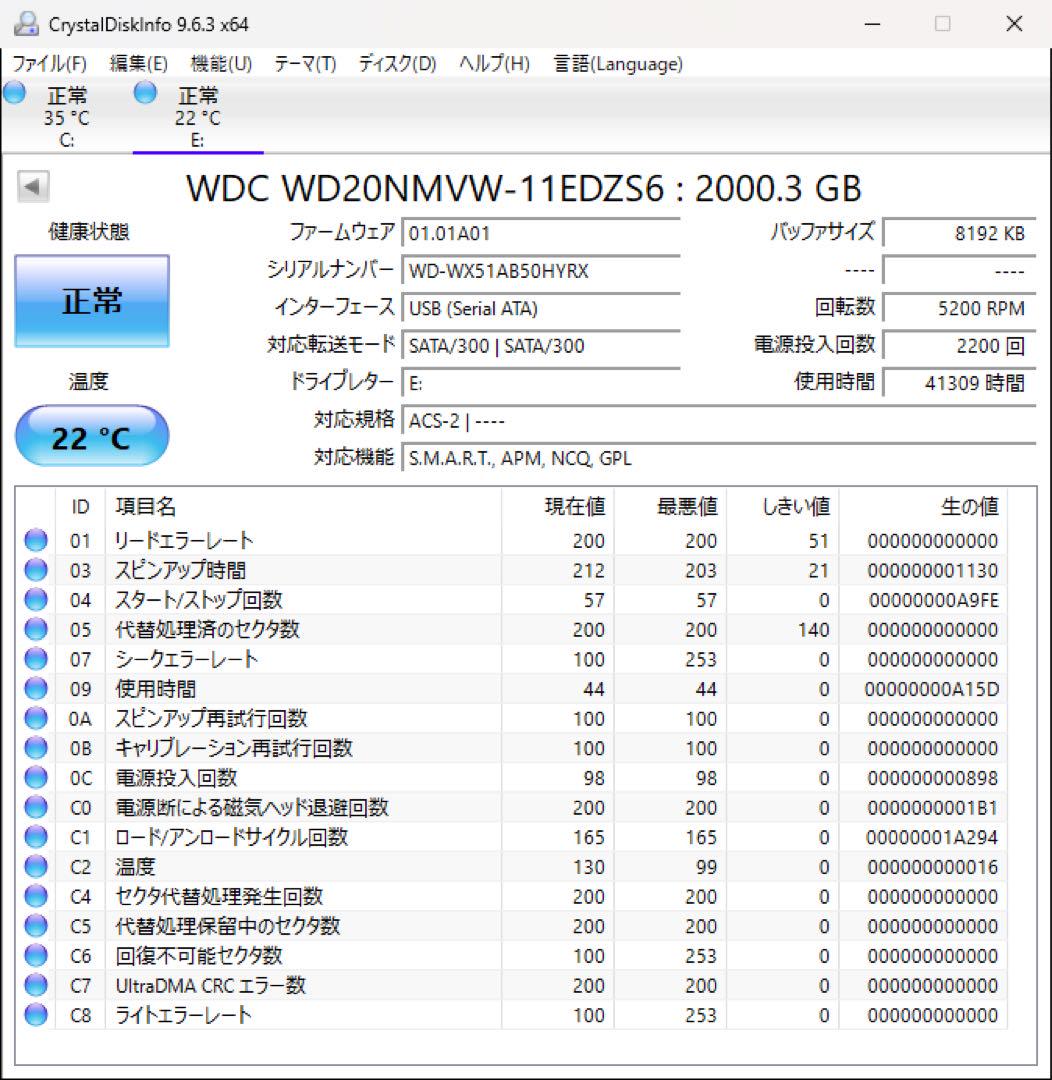
Task: Click status orb of row C8 ライトエラーレート
Action: [36, 1015]
